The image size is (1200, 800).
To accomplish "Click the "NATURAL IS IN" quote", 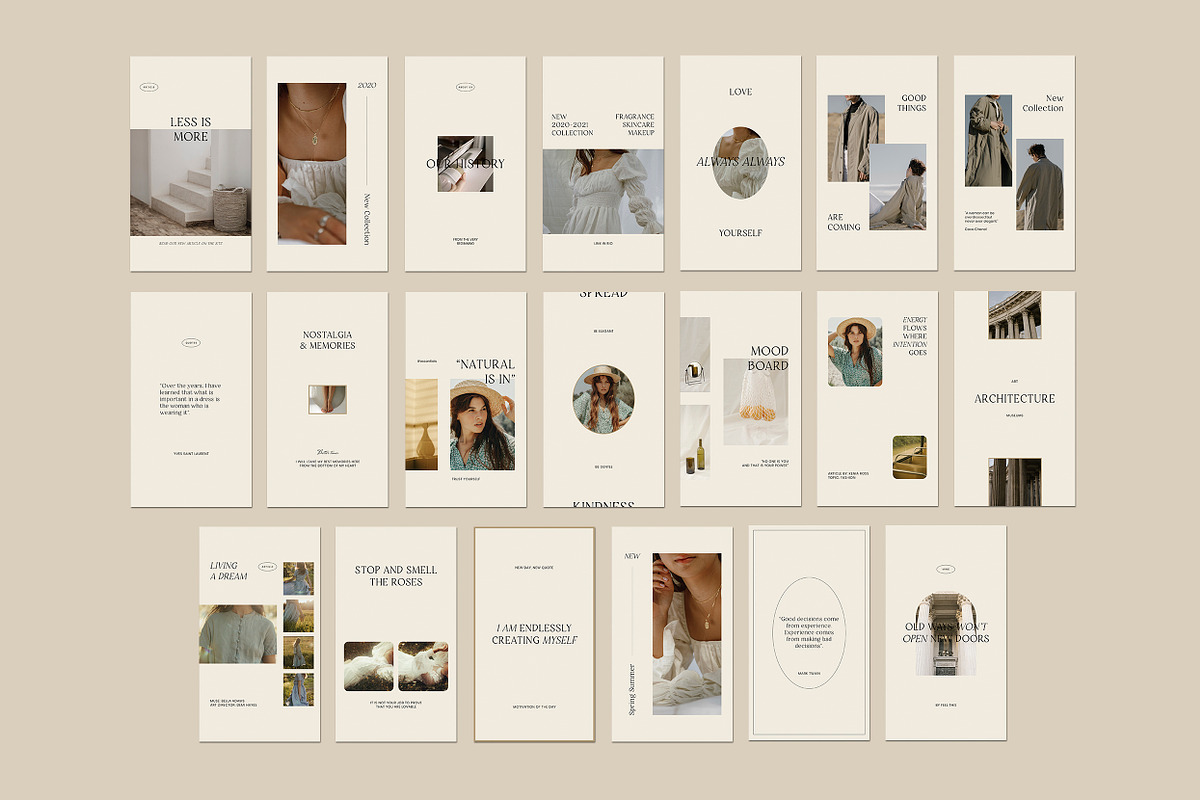I will (485, 371).
